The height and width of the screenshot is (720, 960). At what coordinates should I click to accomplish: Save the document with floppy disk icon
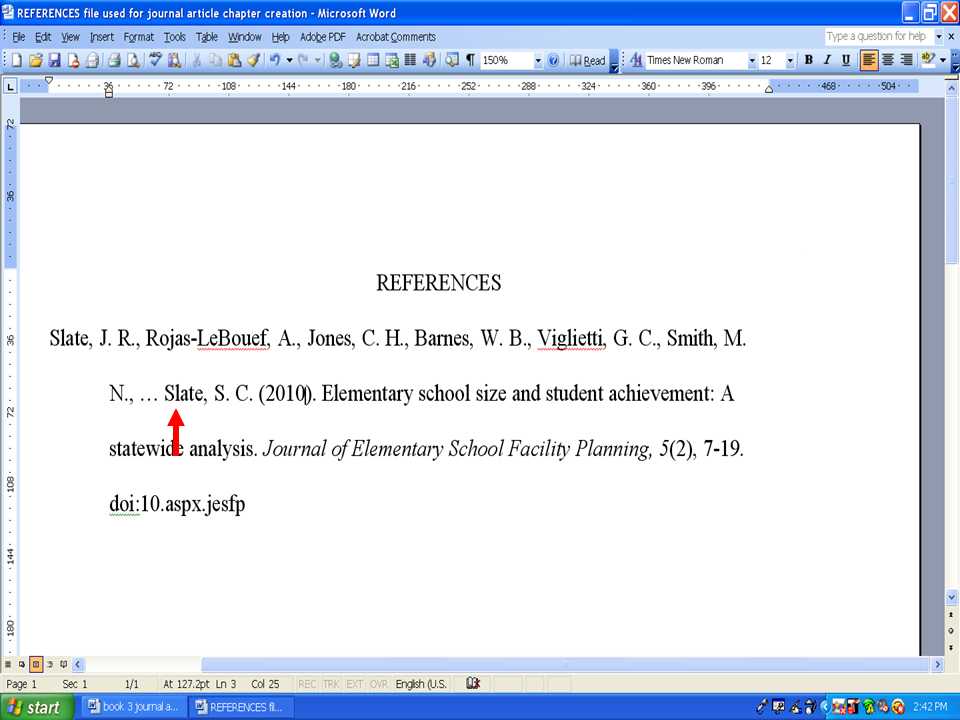click(54, 60)
